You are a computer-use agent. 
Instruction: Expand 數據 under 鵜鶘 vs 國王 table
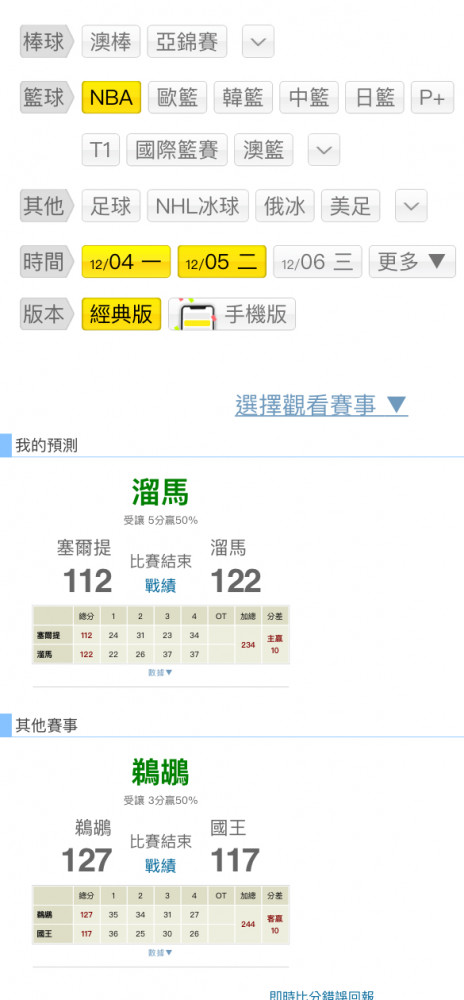[x=161, y=952]
